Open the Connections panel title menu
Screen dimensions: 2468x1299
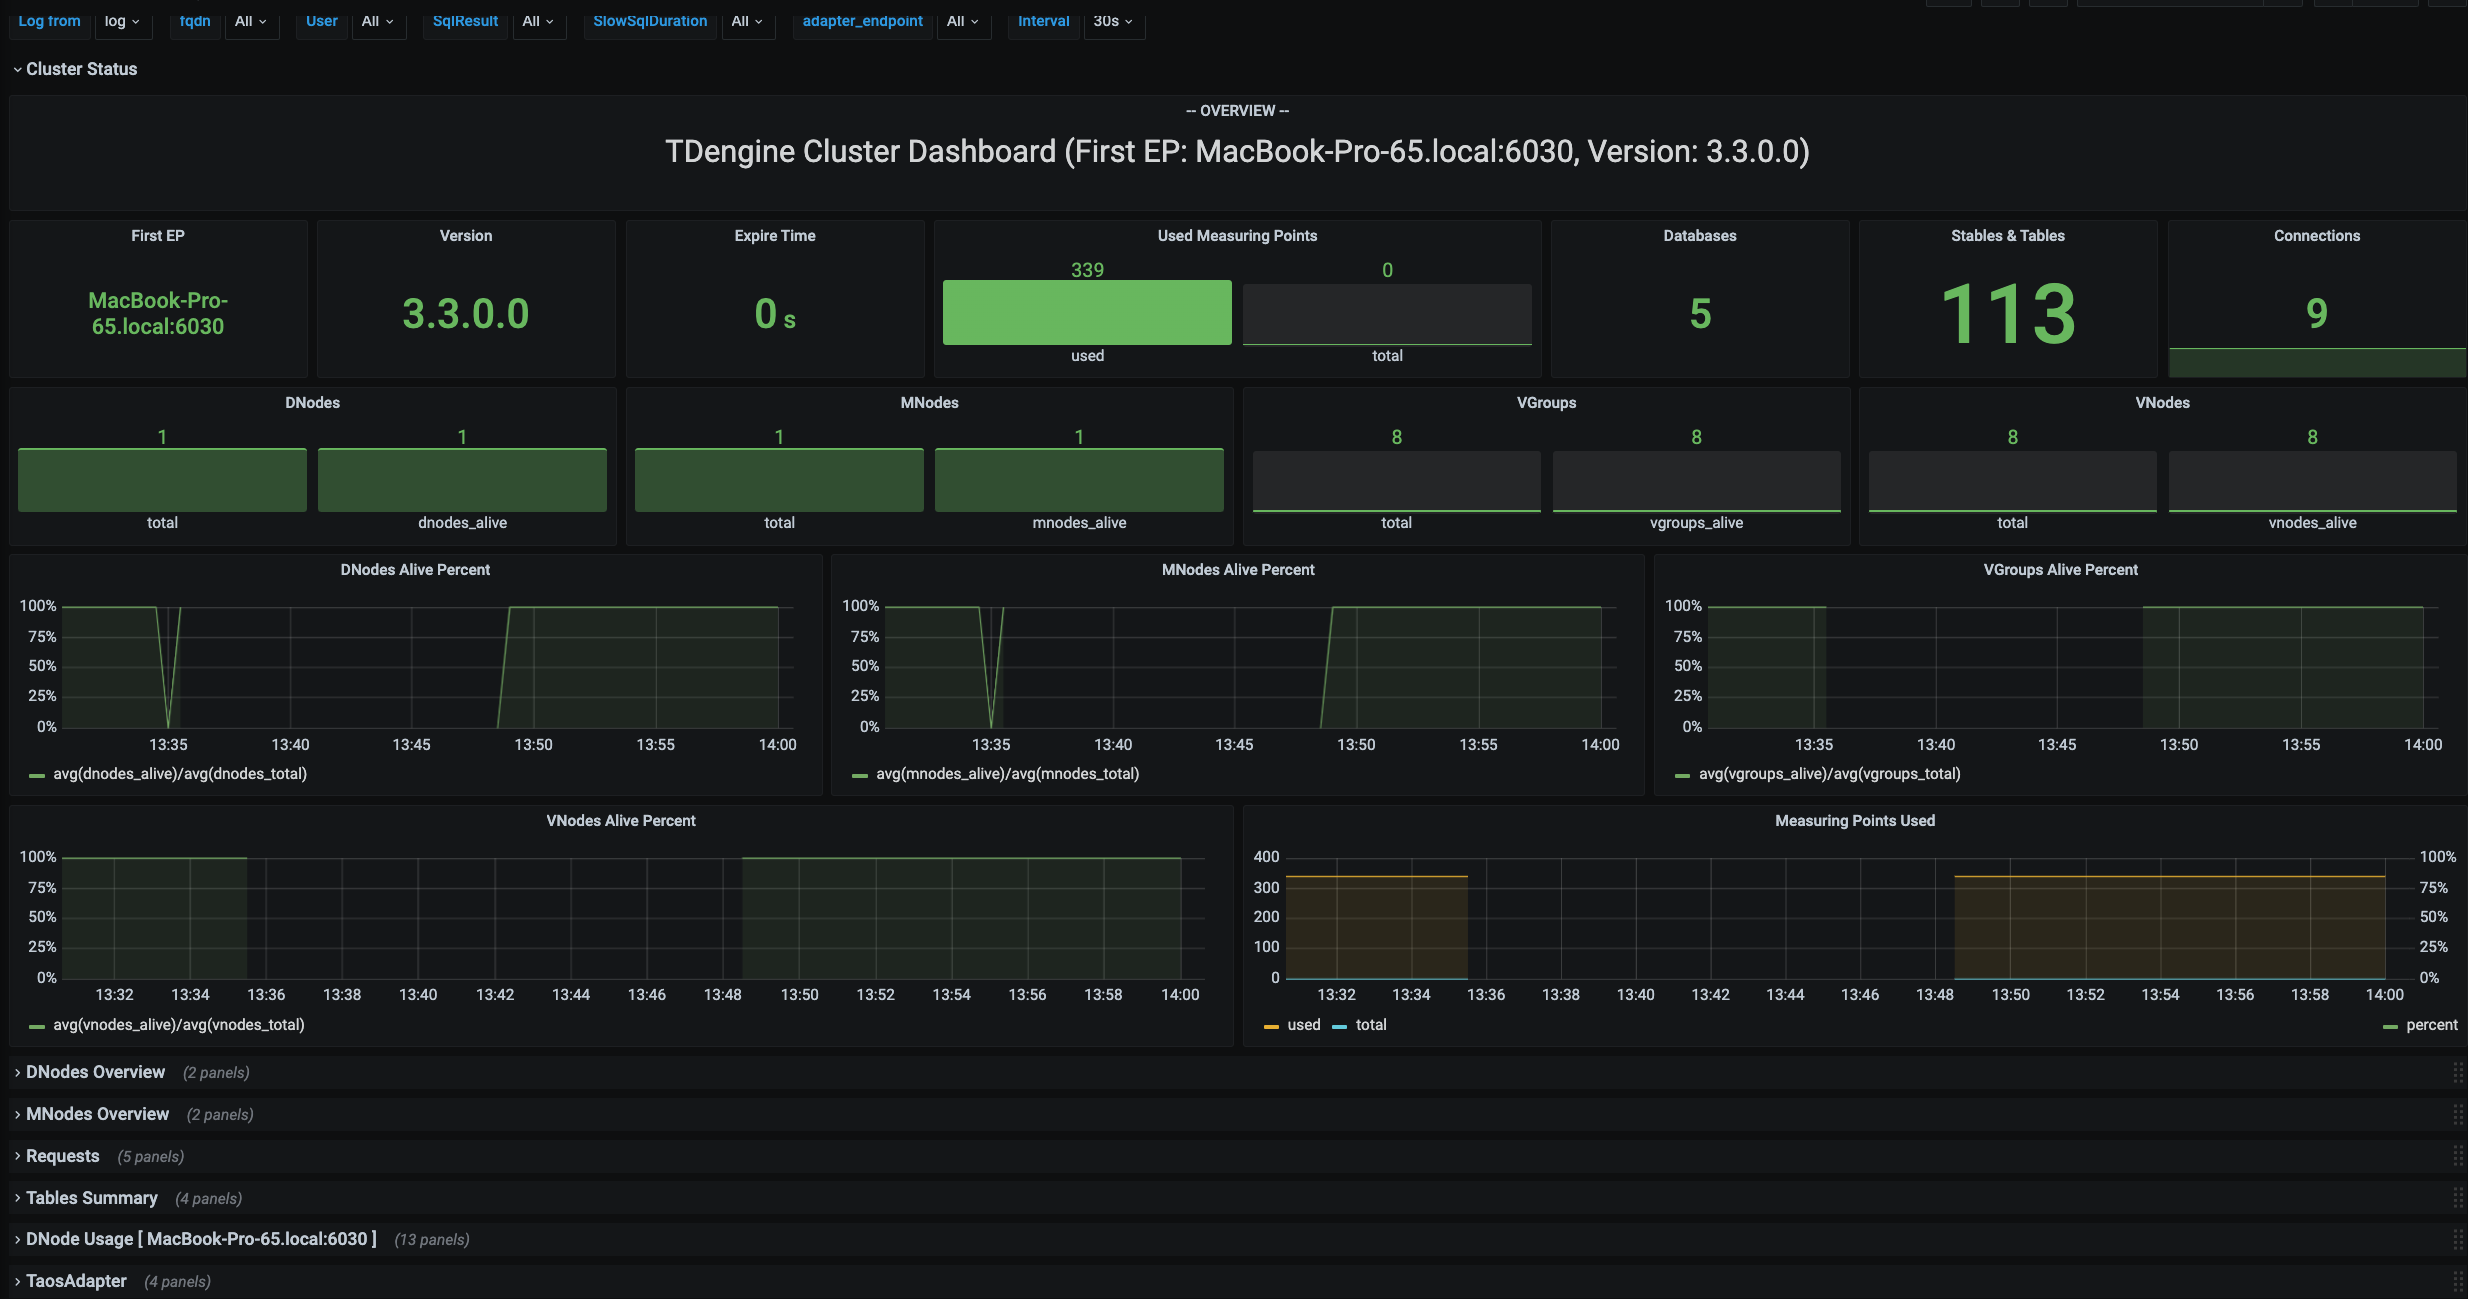coord(2317,236)
